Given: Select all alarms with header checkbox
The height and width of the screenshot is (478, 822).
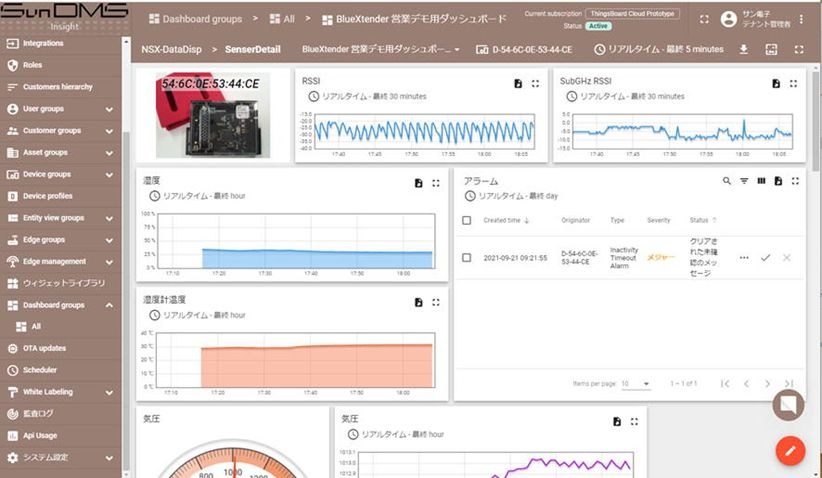Looking at the screenshot, I should (467, 220).
